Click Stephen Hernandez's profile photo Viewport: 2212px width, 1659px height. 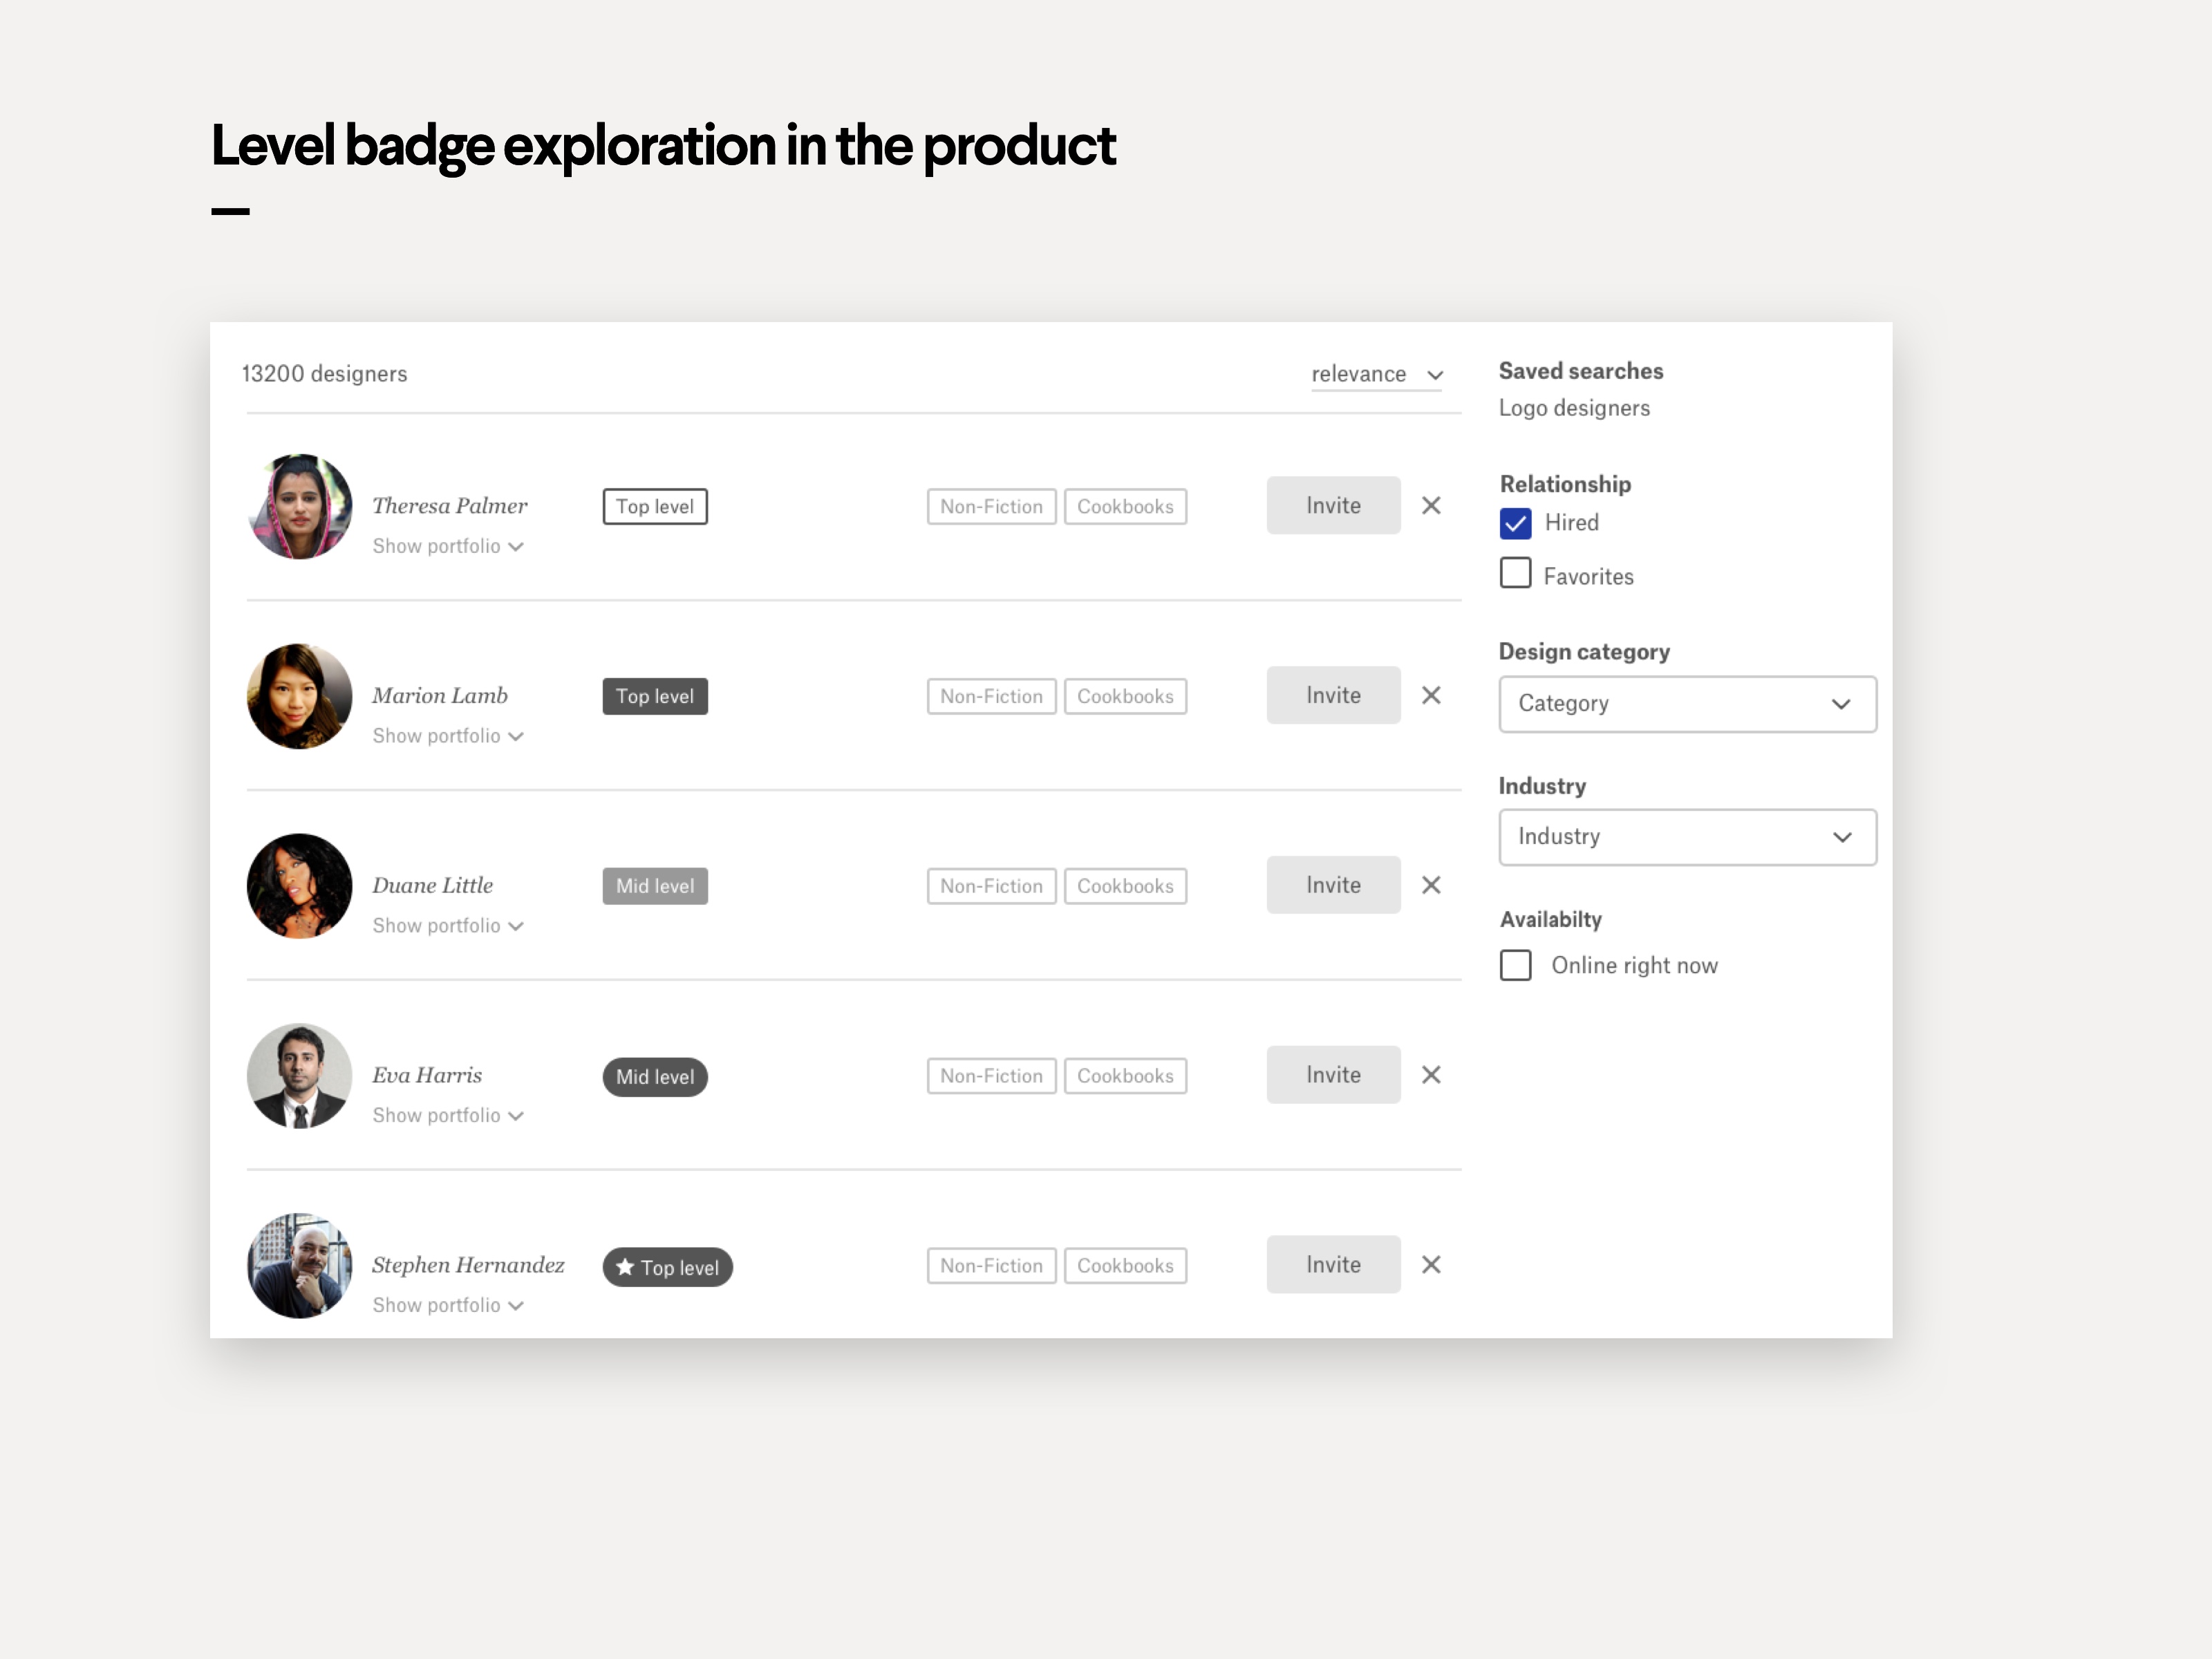[300, 1266]
